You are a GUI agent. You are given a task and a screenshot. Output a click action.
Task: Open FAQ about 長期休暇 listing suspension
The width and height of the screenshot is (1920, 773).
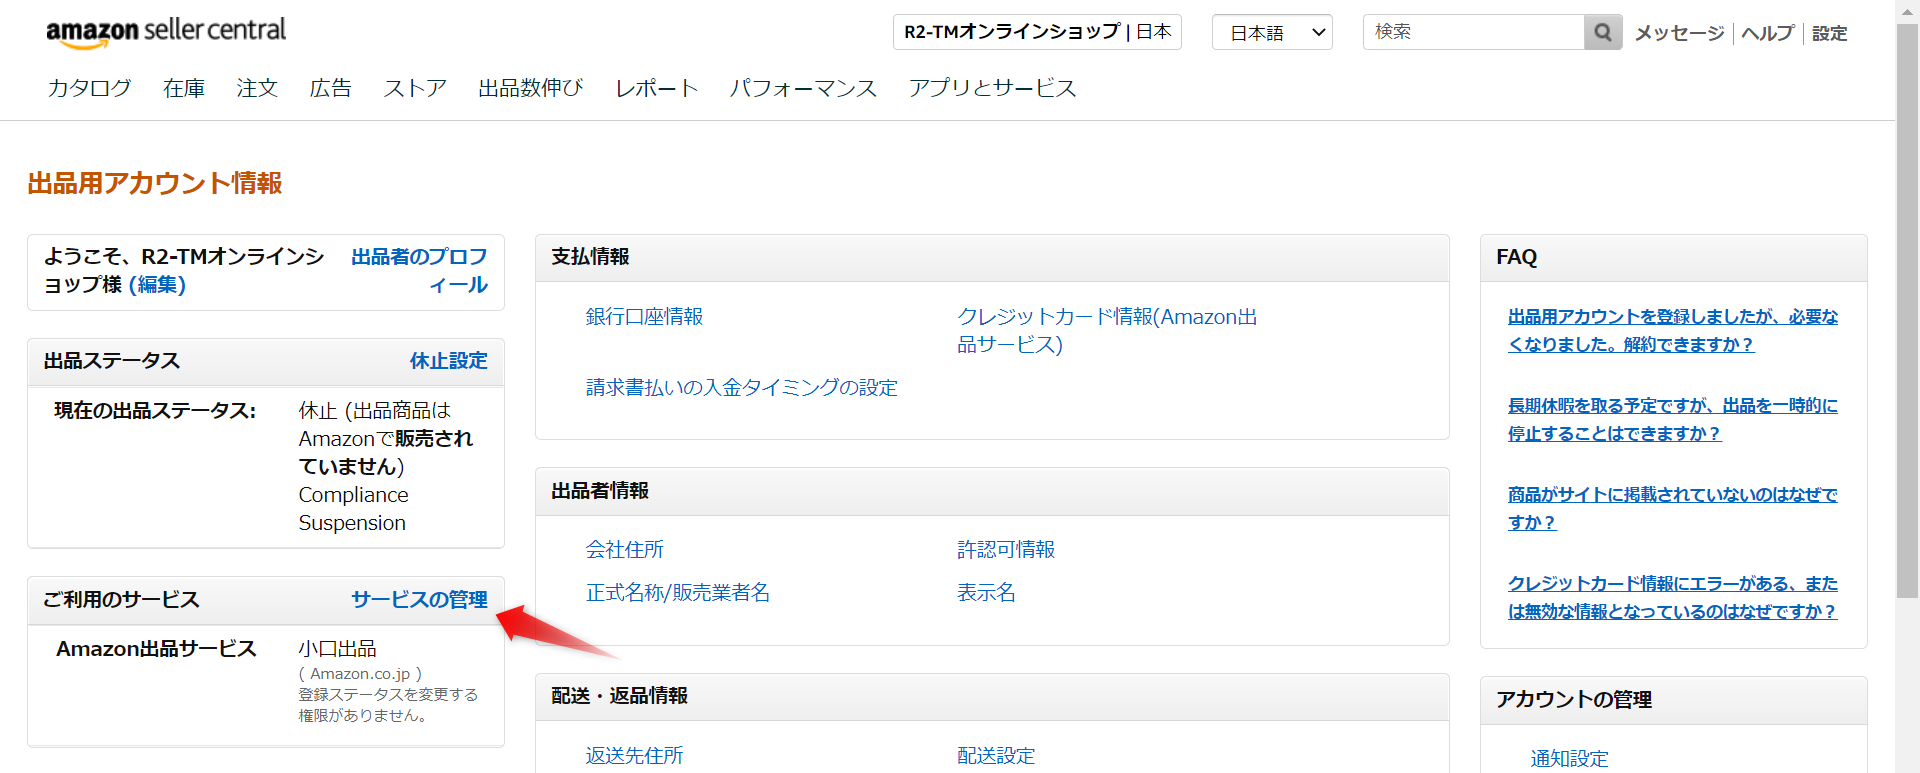[x=1672, y=419]
